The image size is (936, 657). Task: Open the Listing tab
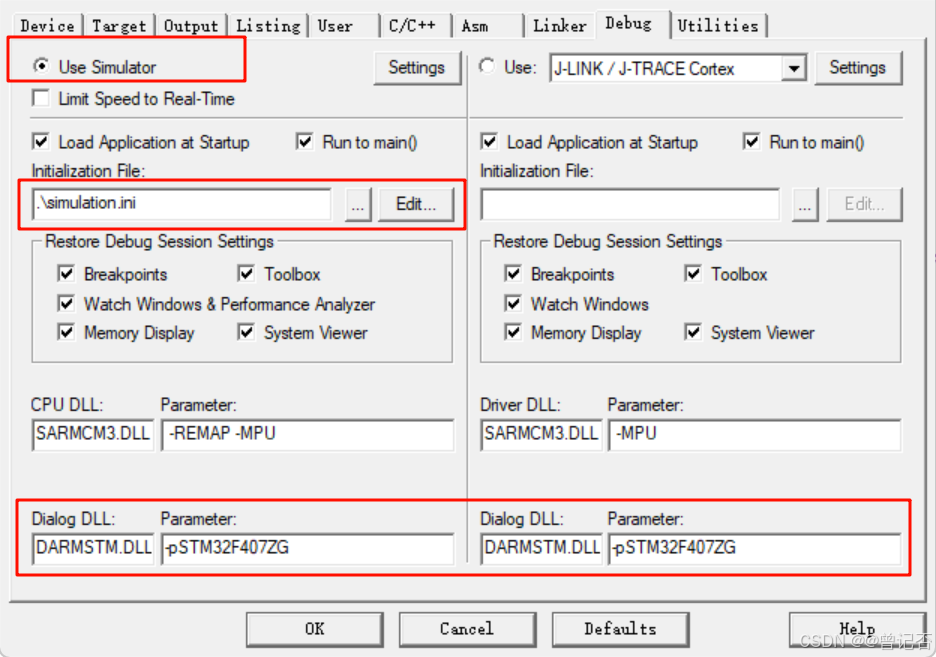pyautogui.click(x=268, y=26)
